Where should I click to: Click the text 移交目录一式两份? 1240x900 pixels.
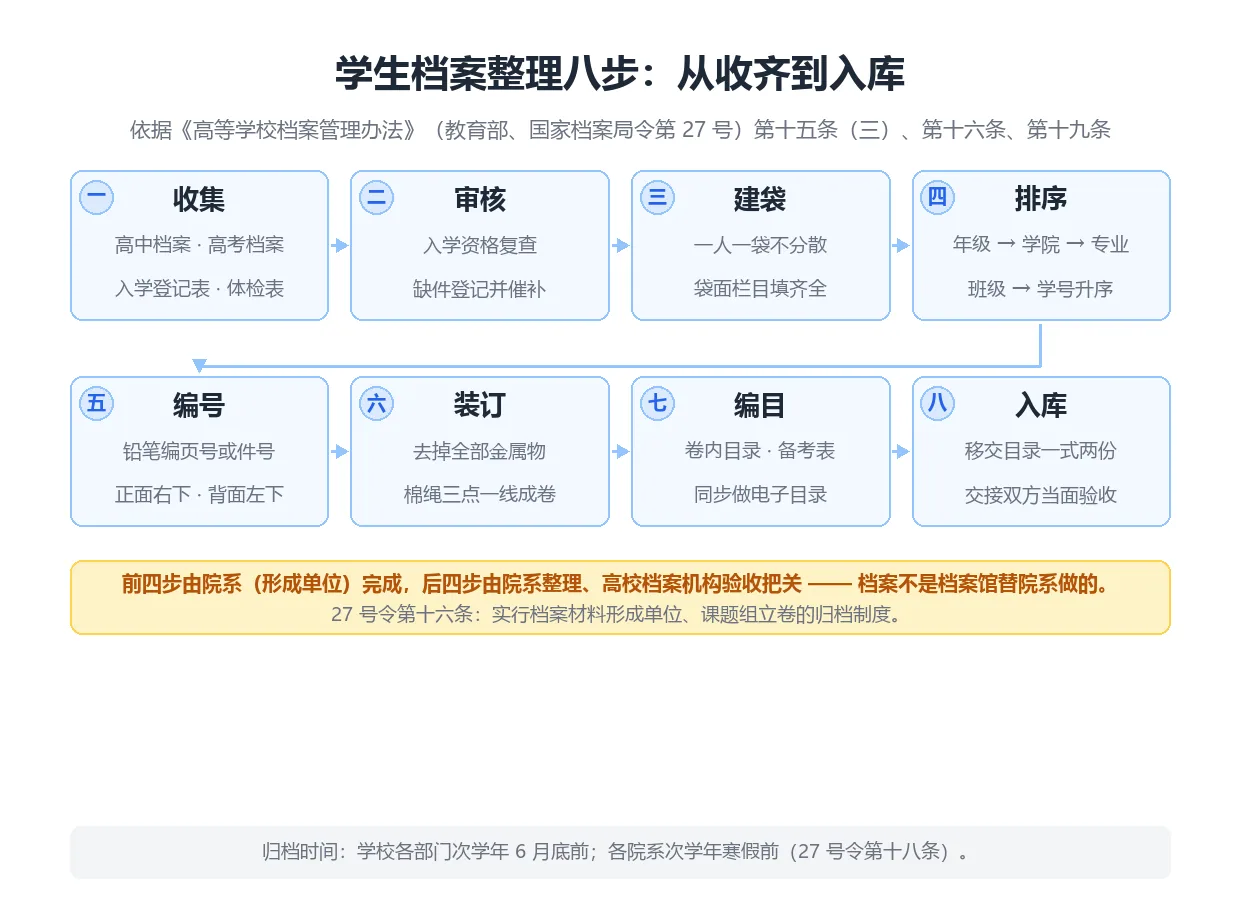coord(1041,451)
